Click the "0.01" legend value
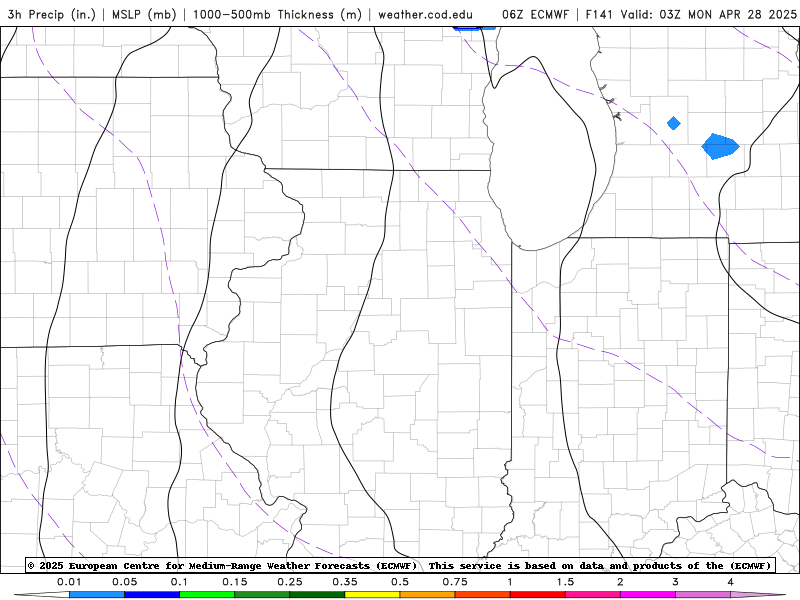 point(69,582)
